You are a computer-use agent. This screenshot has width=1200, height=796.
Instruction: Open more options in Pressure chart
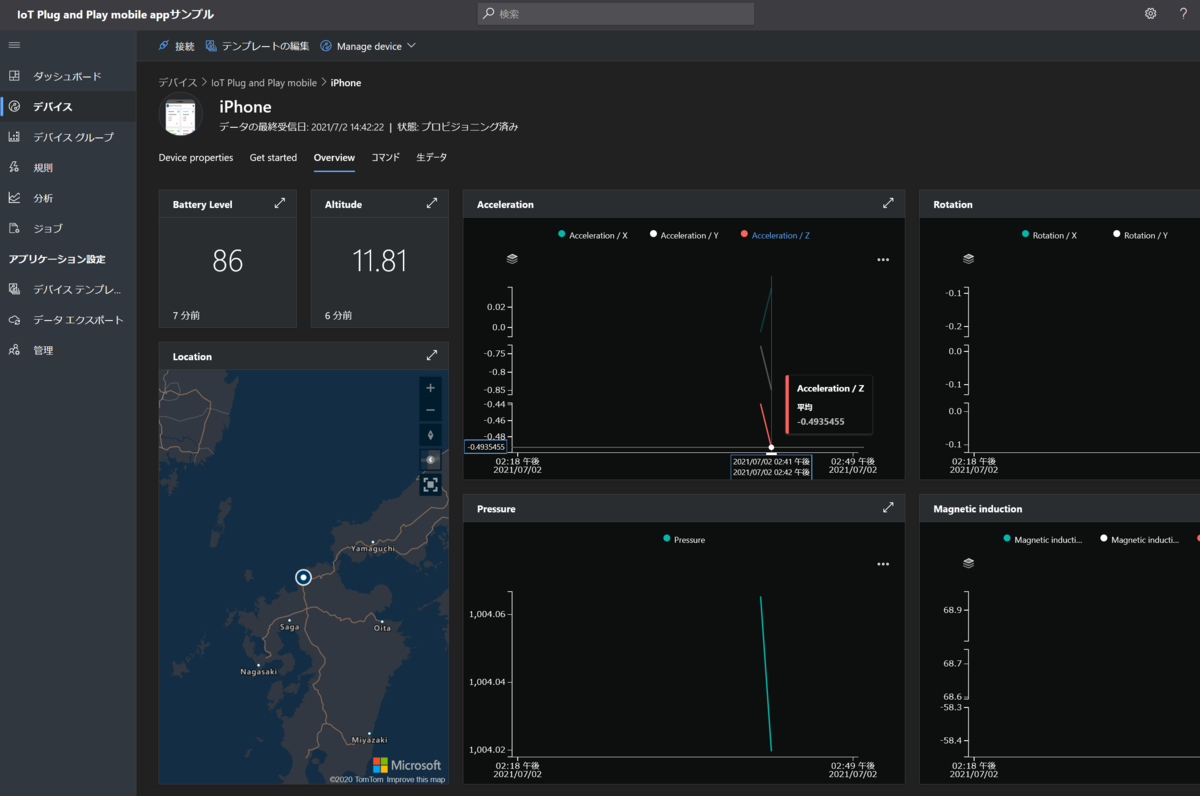point(883,564)
